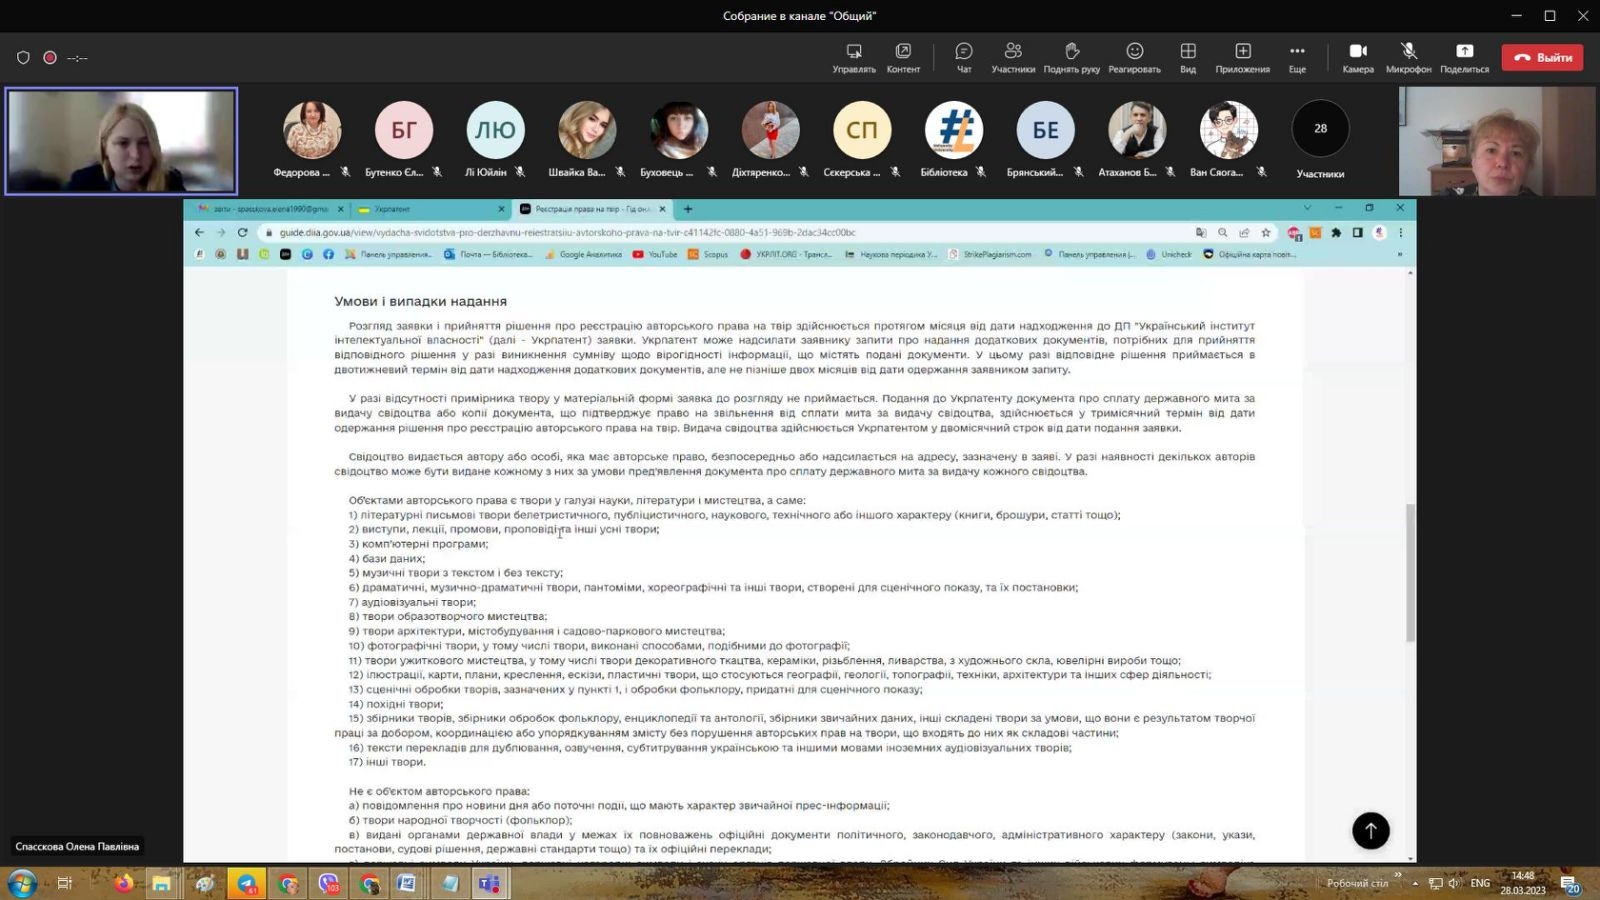Click Спасскова Олена Павлівна's video tile
Image resolution: width=1600 pixels, height=900 pixels.
[x=121, y=141]
